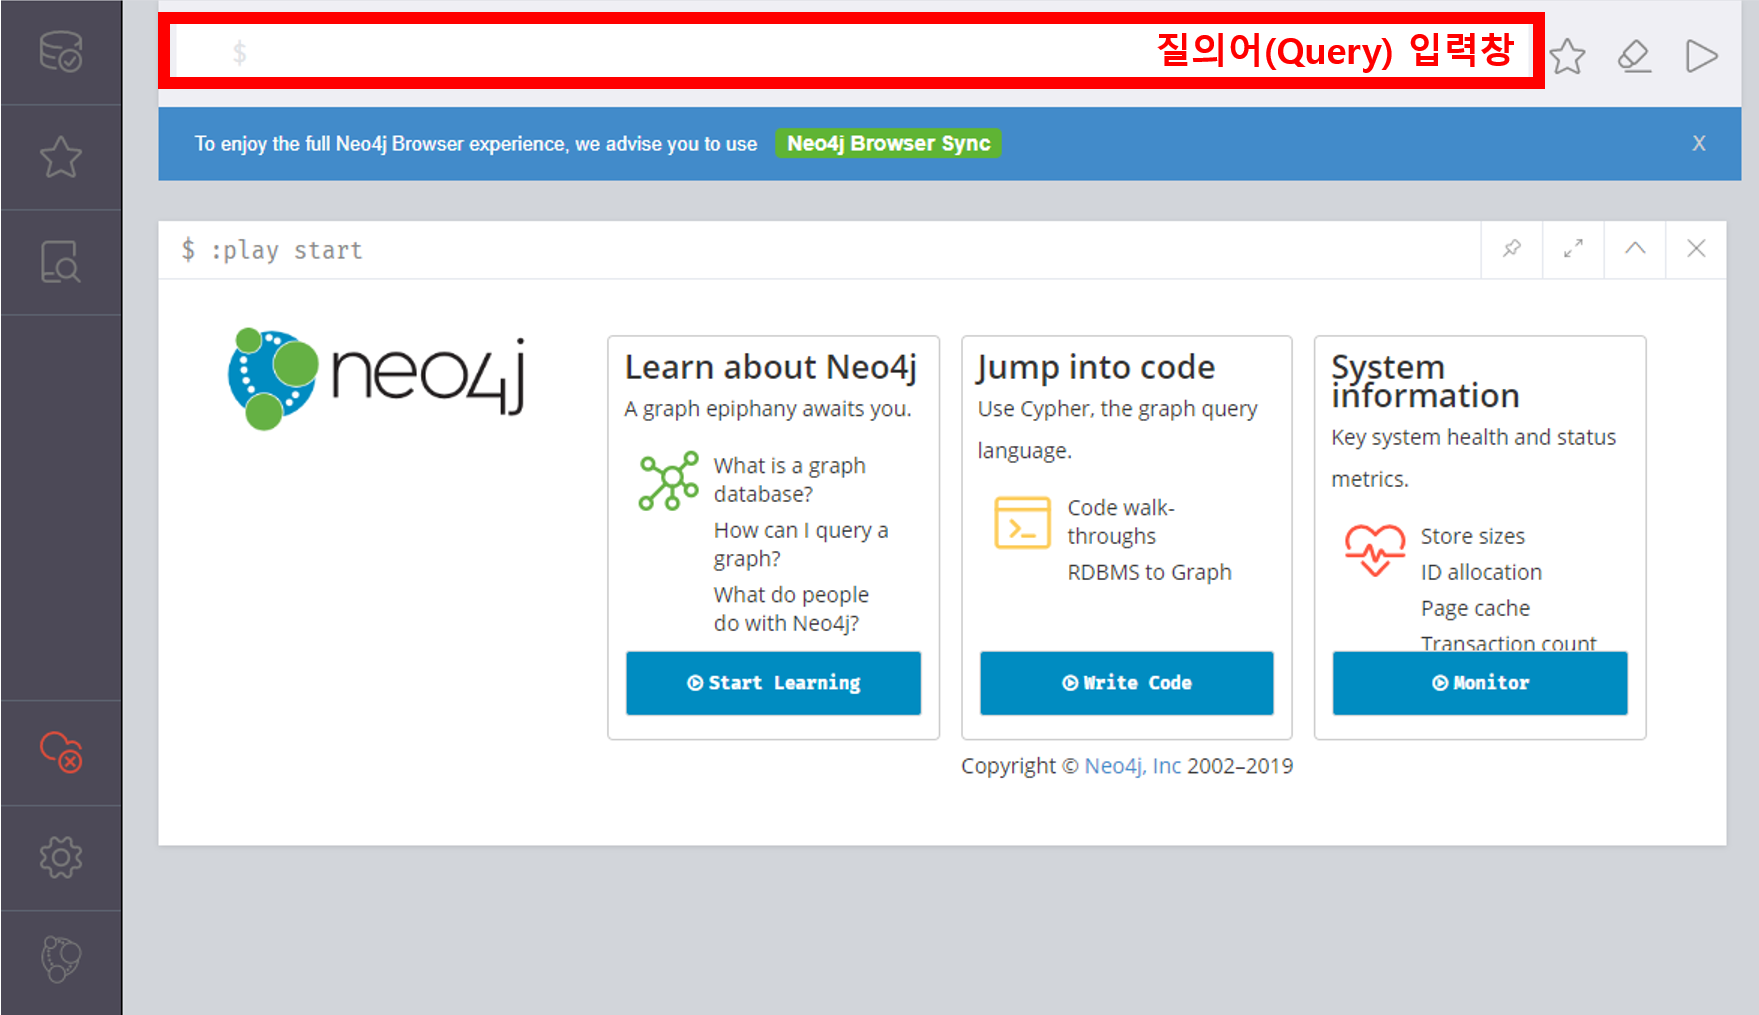Open the Database information sidebar icon
The width and height of the screenshot is (1759, 1015).
point(61,52)
